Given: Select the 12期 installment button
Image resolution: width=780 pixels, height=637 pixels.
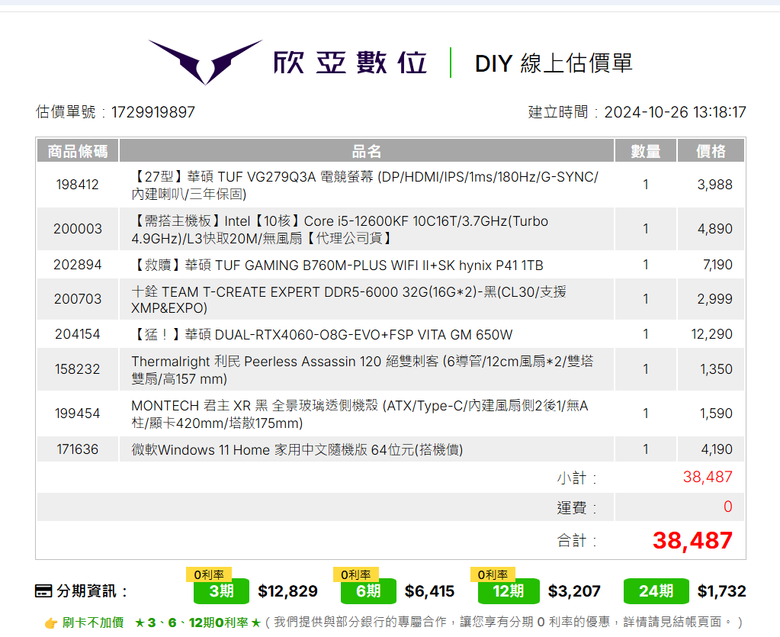Looking at the screenshot, I should (x=508, y=591).
